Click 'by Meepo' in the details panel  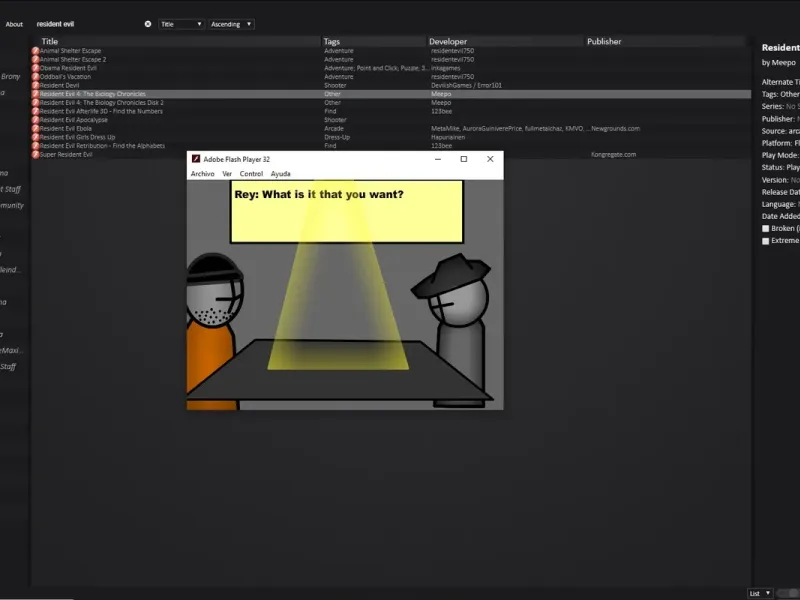[x=779, y=63]
